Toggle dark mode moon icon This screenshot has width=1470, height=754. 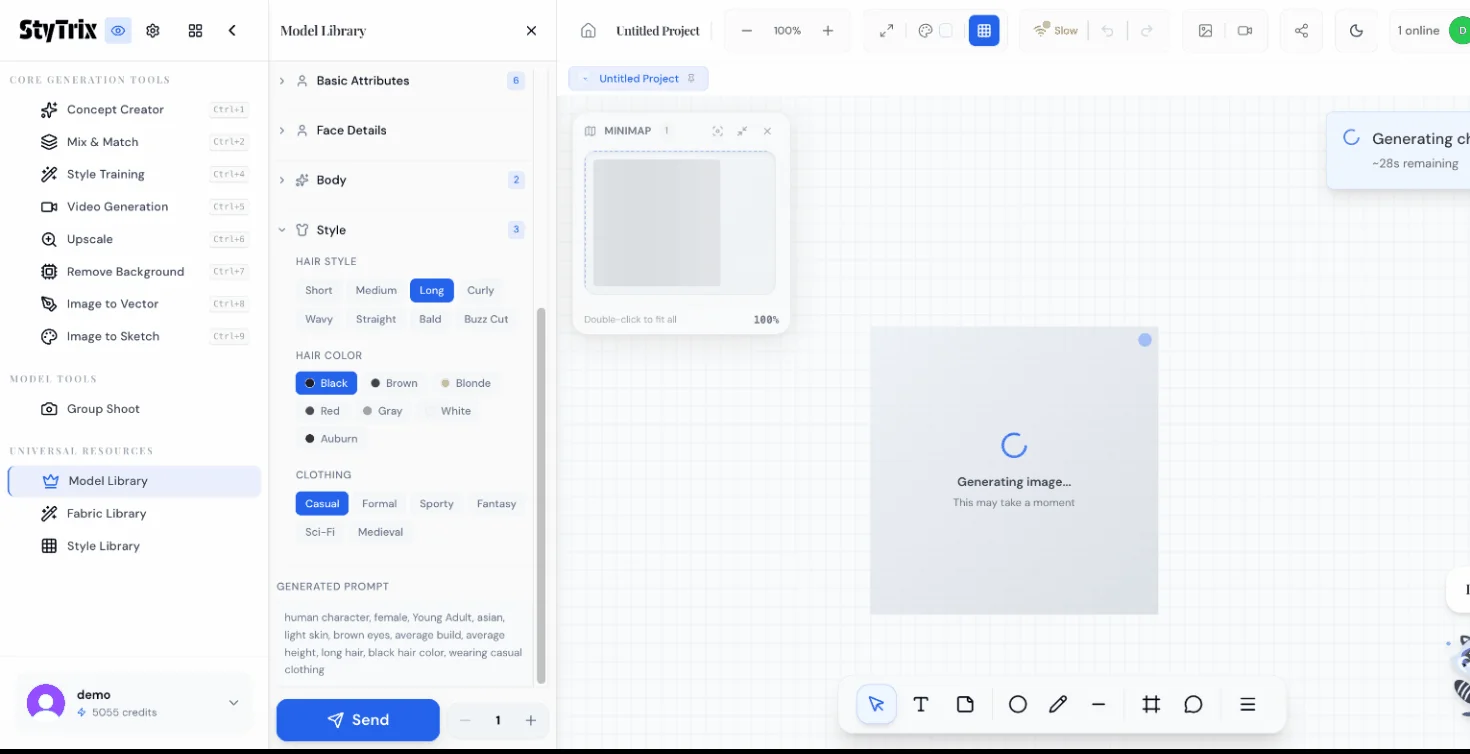coord(1356,31)
